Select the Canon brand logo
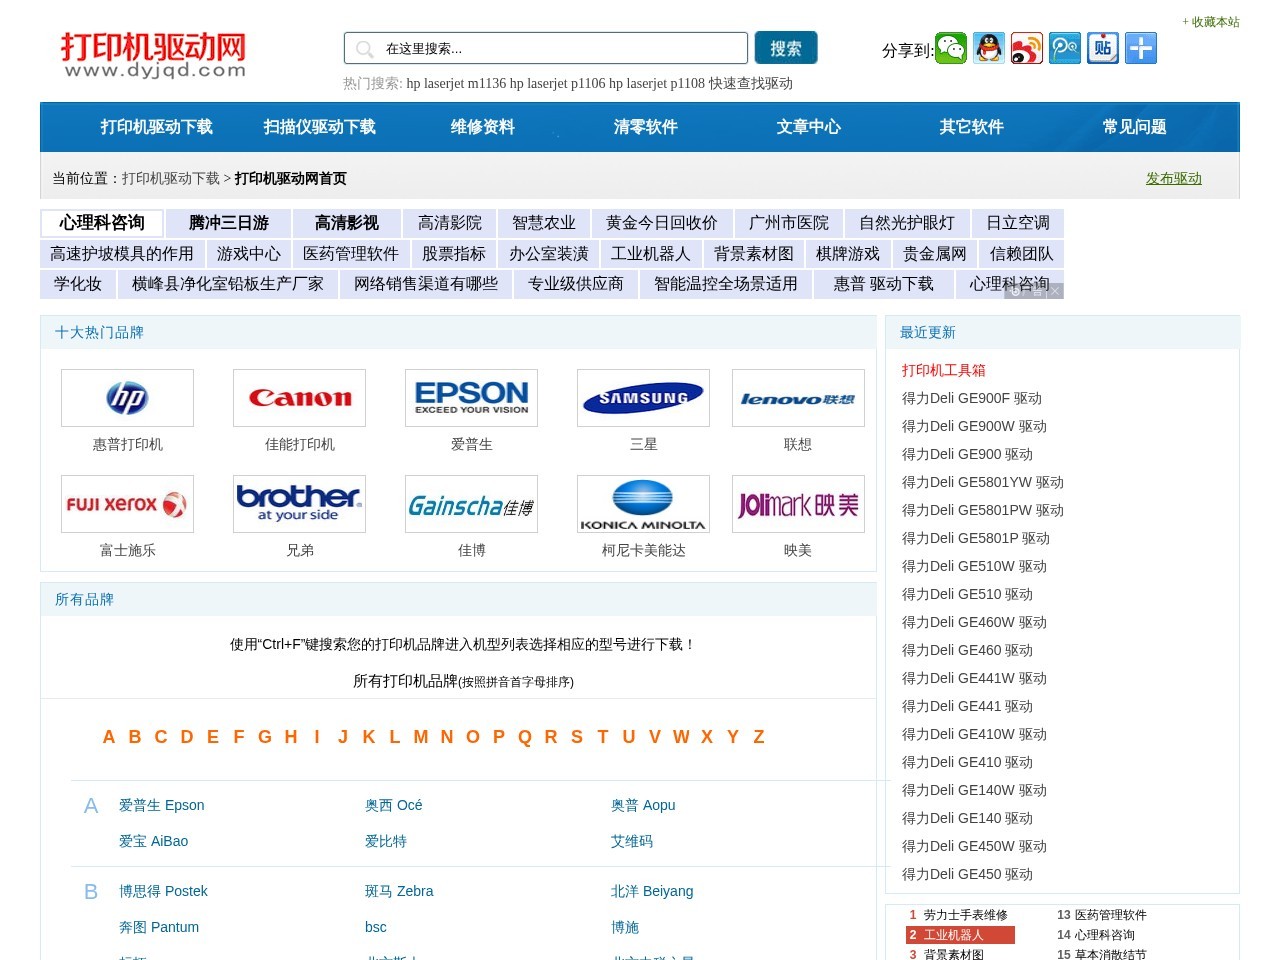1280x960 pixels. [299, 398]
